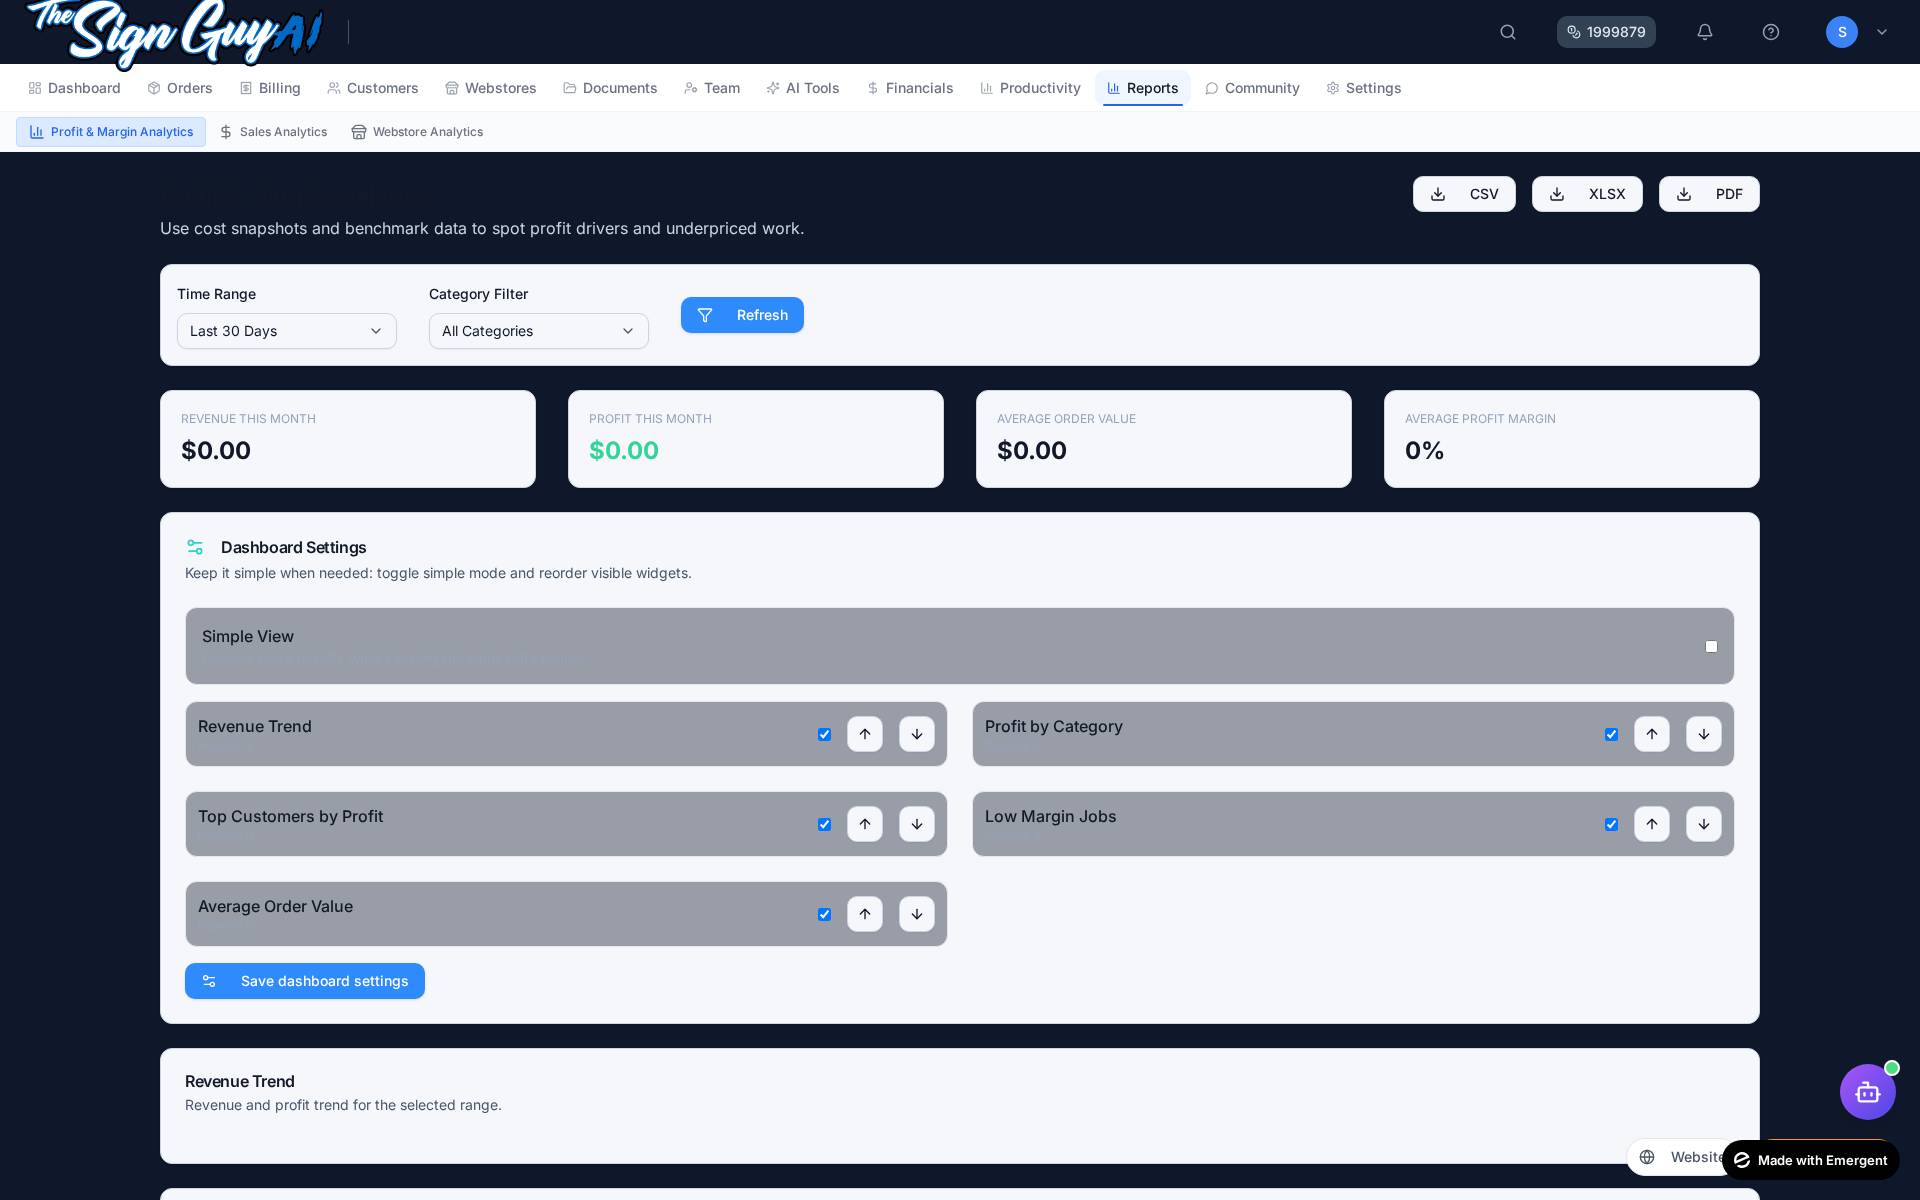The height and width of the screenshot is (1200, 1920).
Task: Click the Average Profit Margin card
Action: [1572, 439]
